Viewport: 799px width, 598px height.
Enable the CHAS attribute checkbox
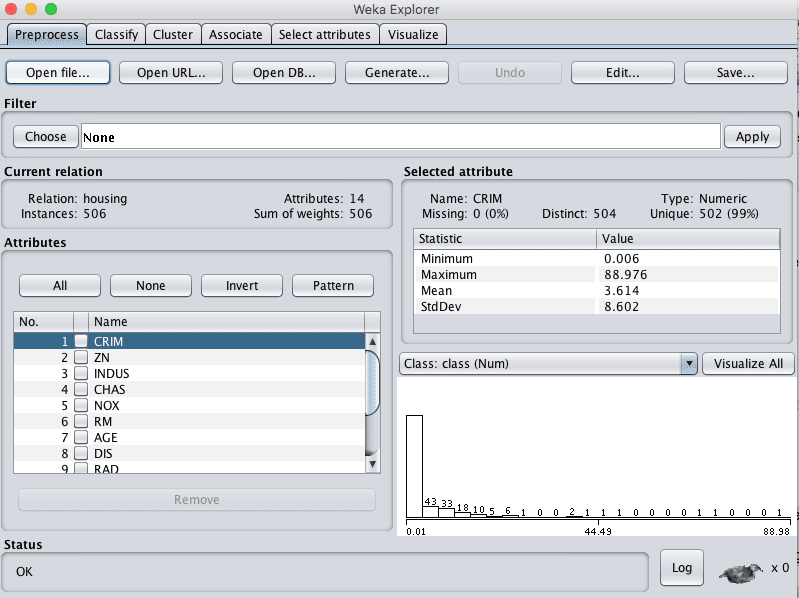[x=81, y=389]
